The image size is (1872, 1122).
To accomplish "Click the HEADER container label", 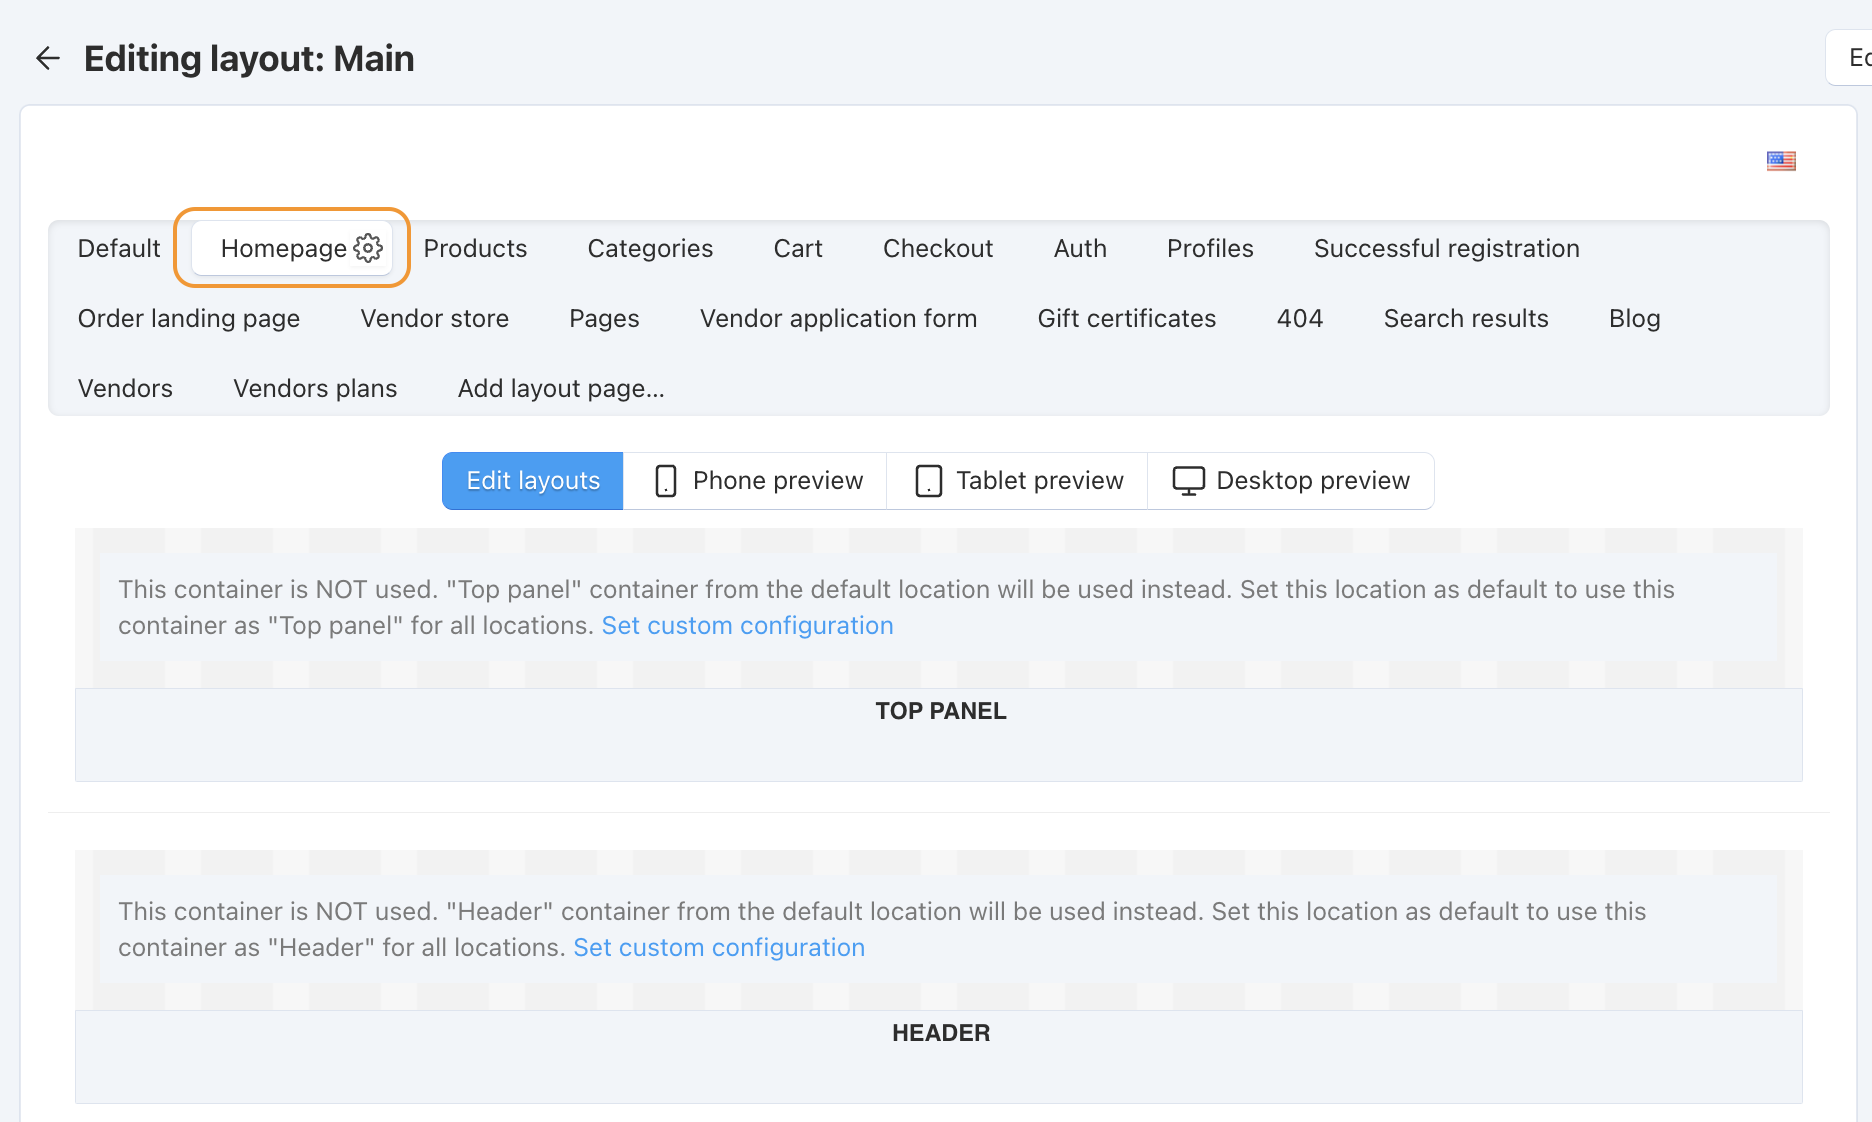I will pos(941,1033).
